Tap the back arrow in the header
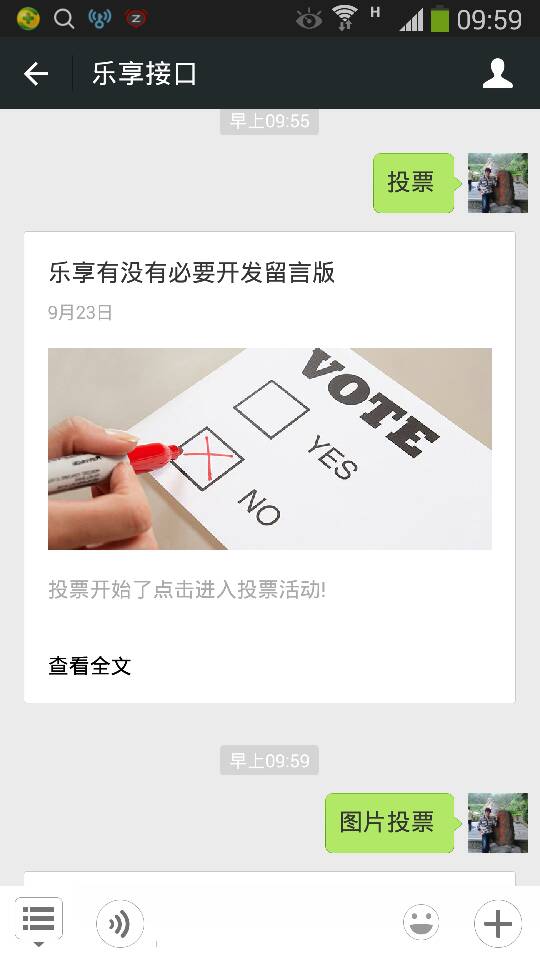The image size is (540, 960). coord(36,74)
